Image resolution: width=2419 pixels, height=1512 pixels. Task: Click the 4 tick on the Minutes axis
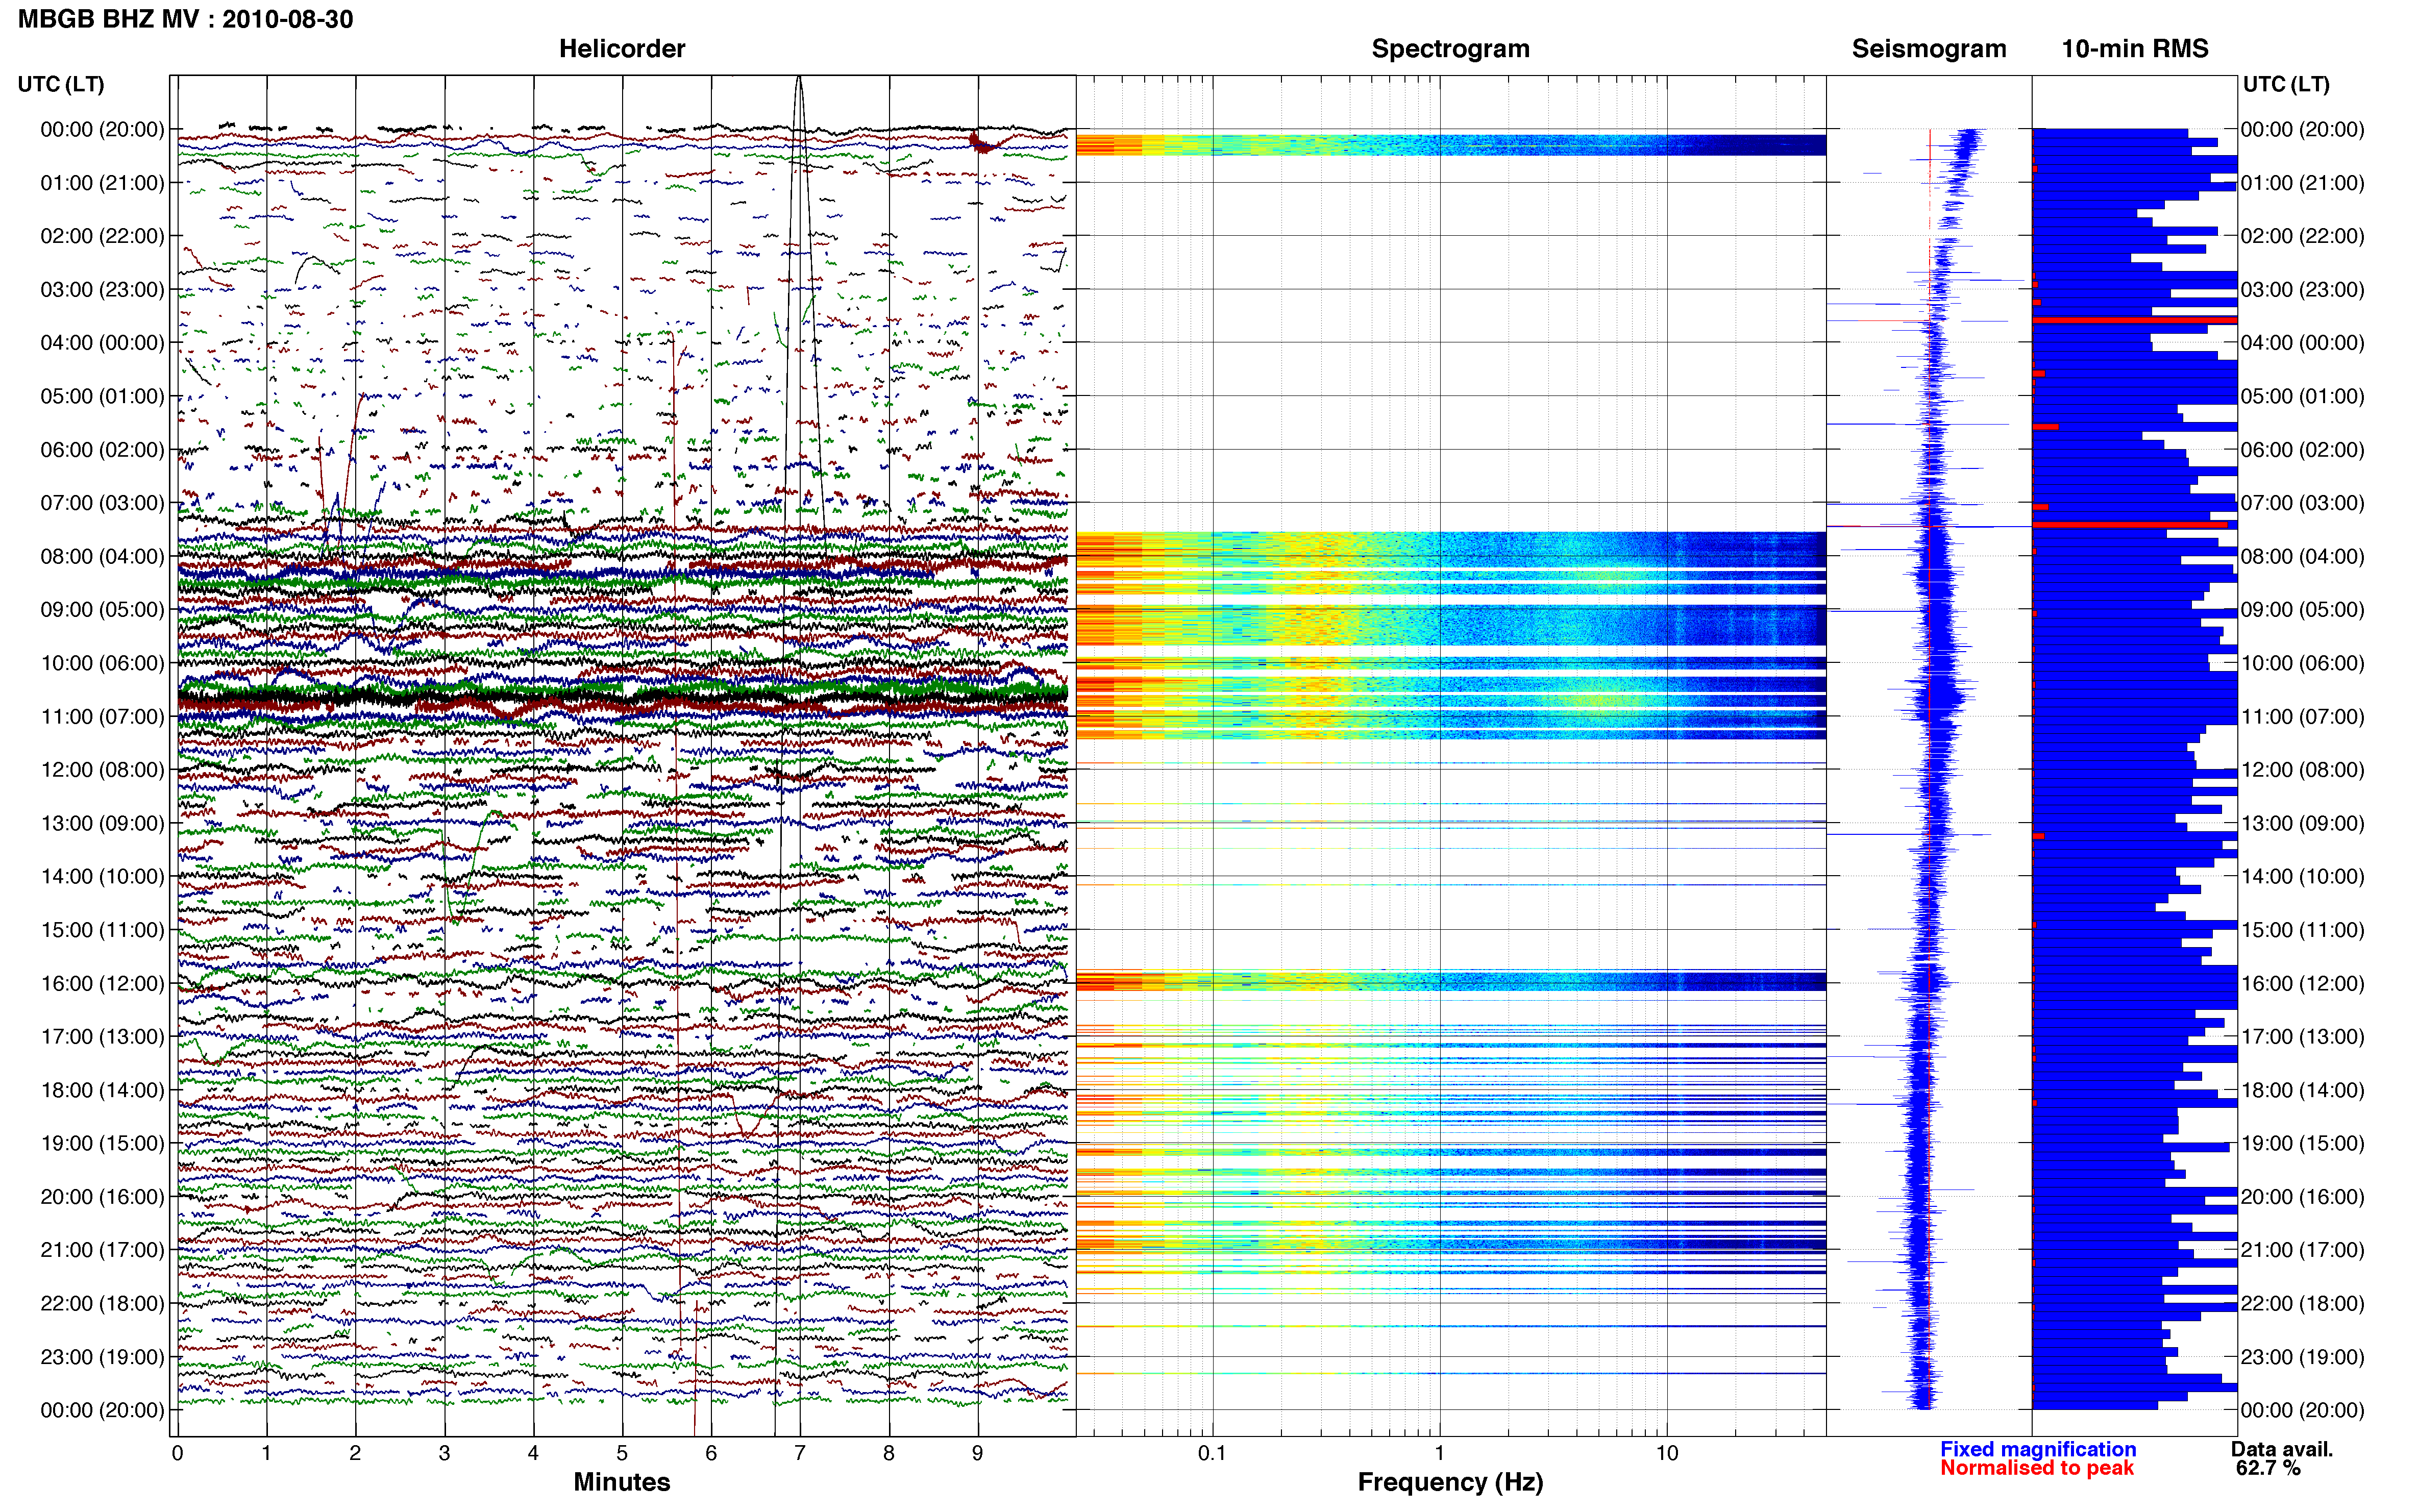tap(533, 1453)
